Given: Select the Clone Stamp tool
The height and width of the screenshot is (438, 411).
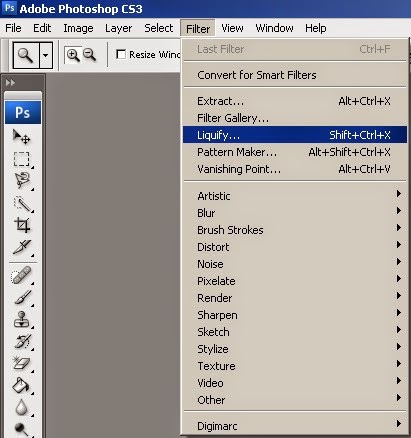Looking at the screenshot, I should [x=22, y=319].
